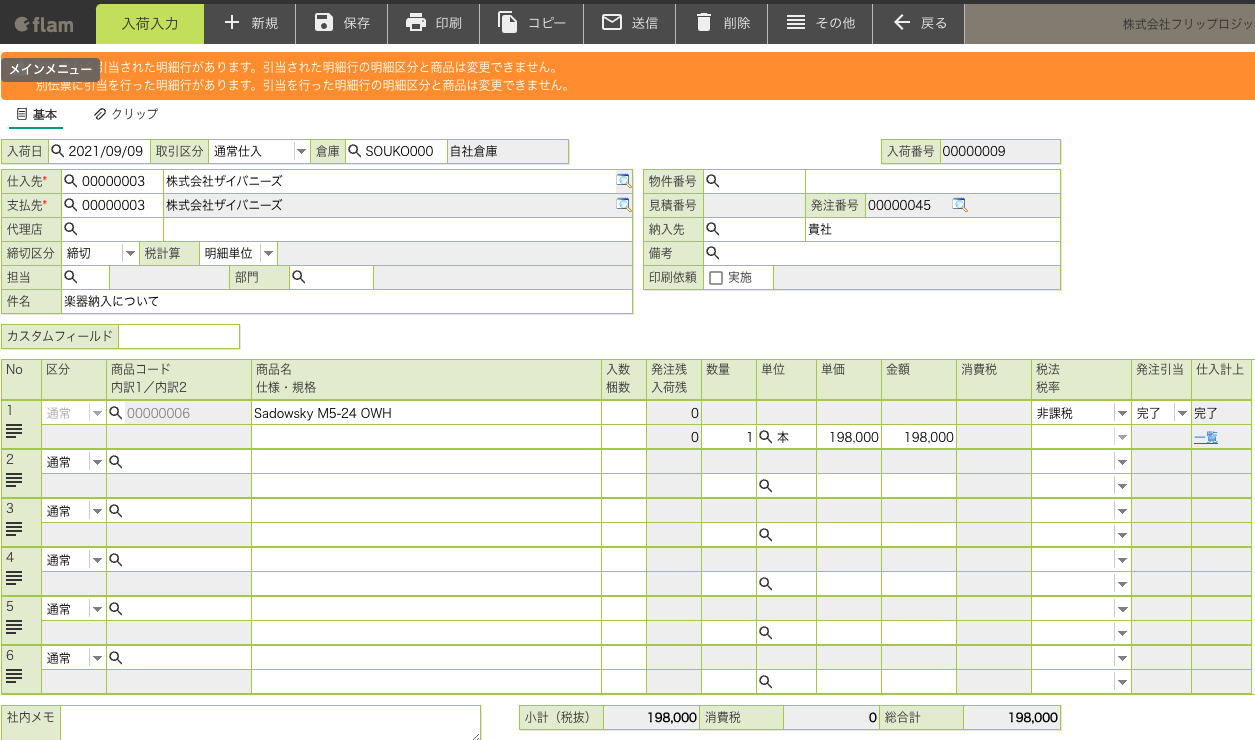Click the 倉庫 search magnifier icon

tap(354, 151)
